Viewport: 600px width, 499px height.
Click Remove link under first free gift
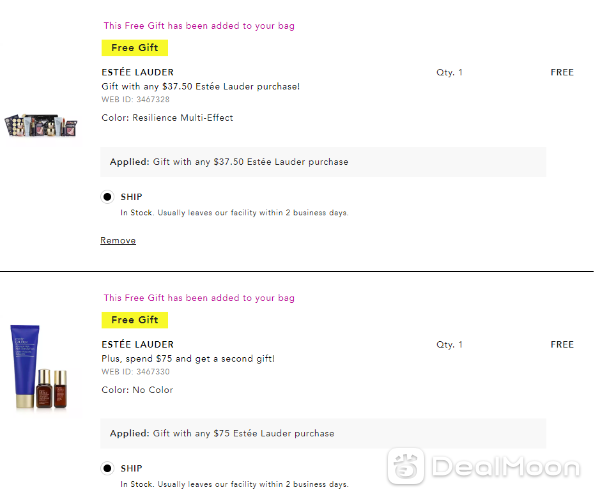pyautogui.click(x=118, y=240)
